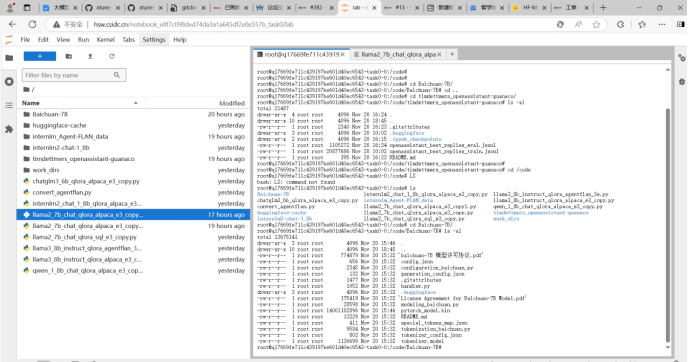Click the Not secure site info warning
The height and width of the screenshot is (362, 688).
pos(68,25)
